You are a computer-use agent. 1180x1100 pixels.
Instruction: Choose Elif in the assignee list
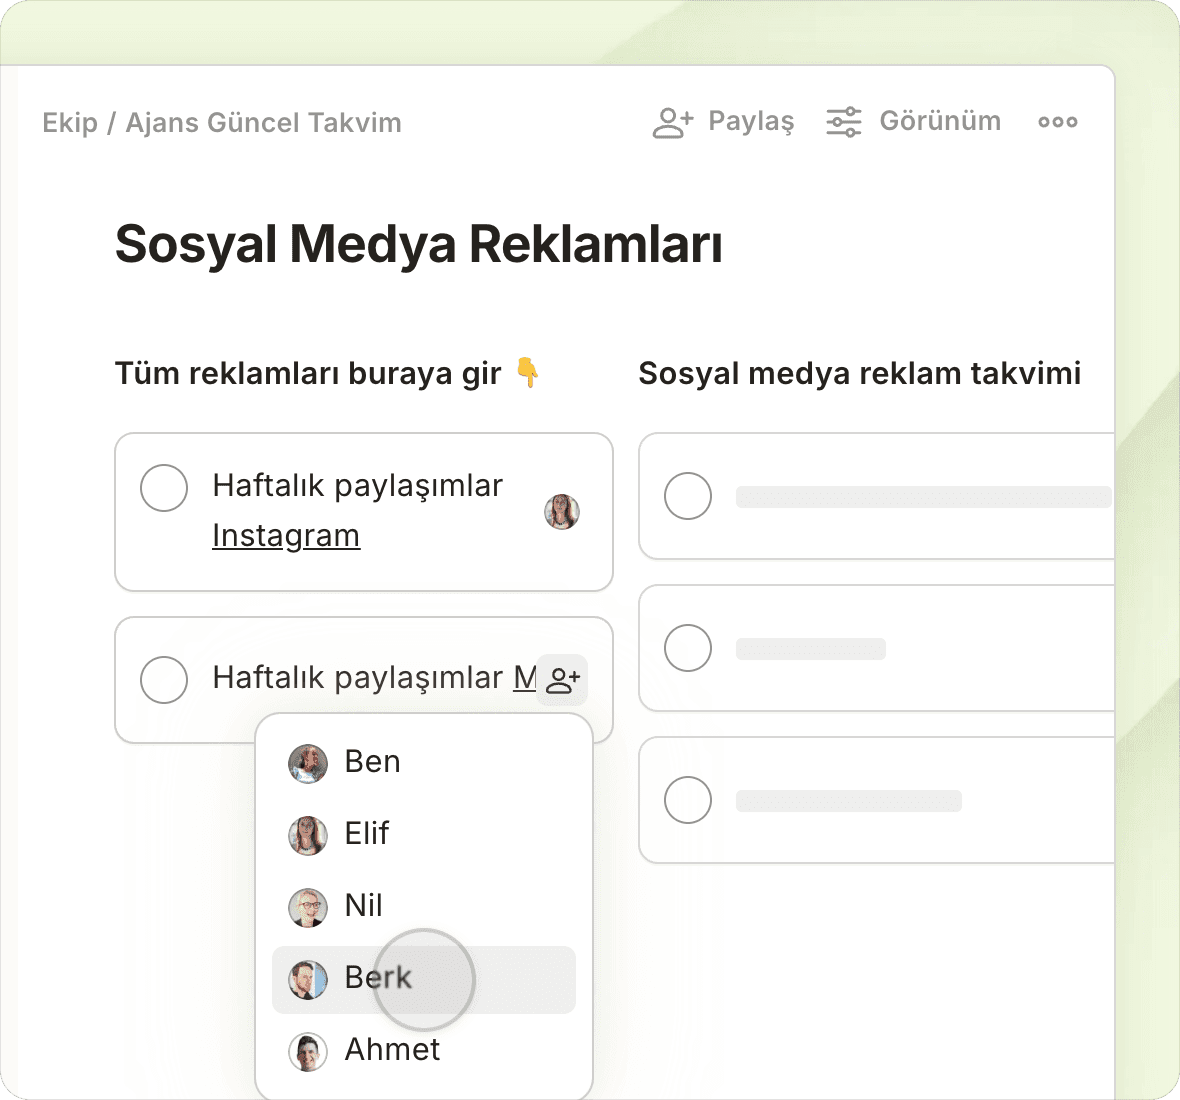coord(367,834)
